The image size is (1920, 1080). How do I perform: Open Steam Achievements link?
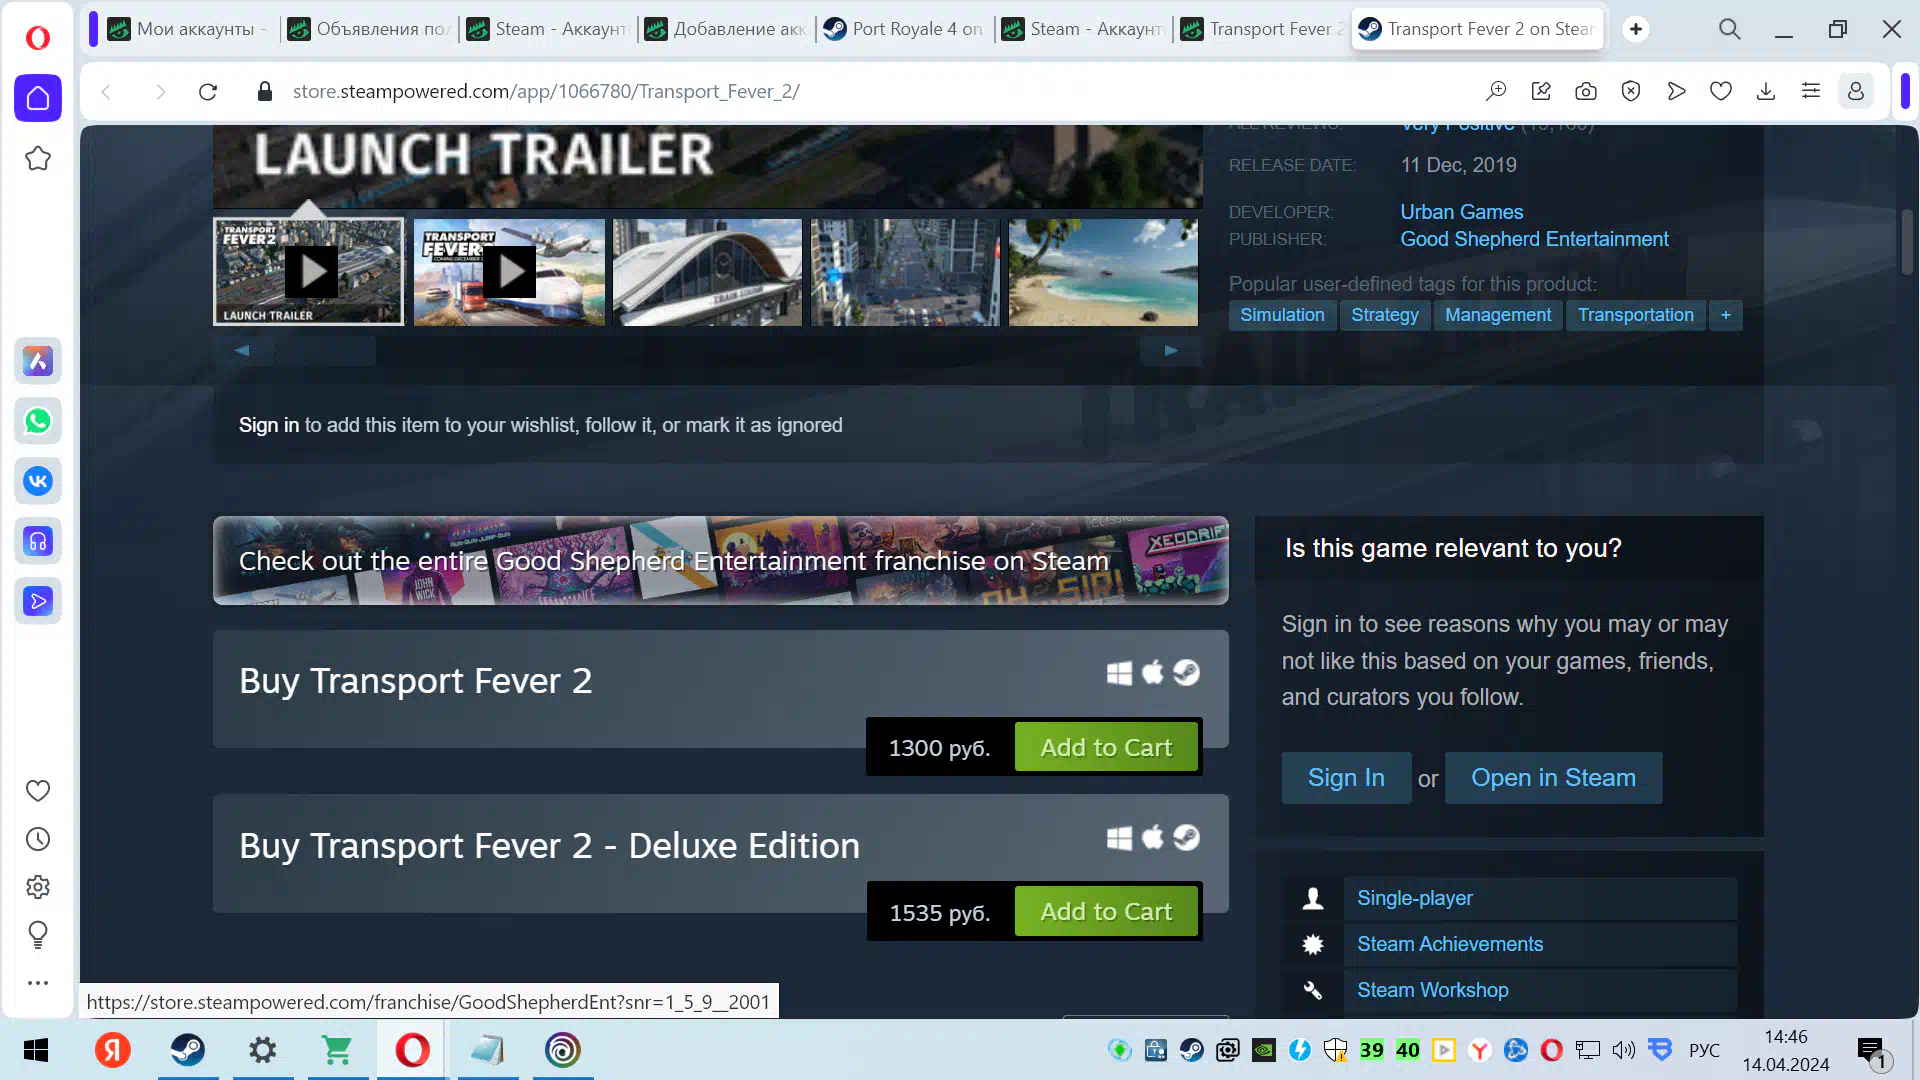[1449, 944]
